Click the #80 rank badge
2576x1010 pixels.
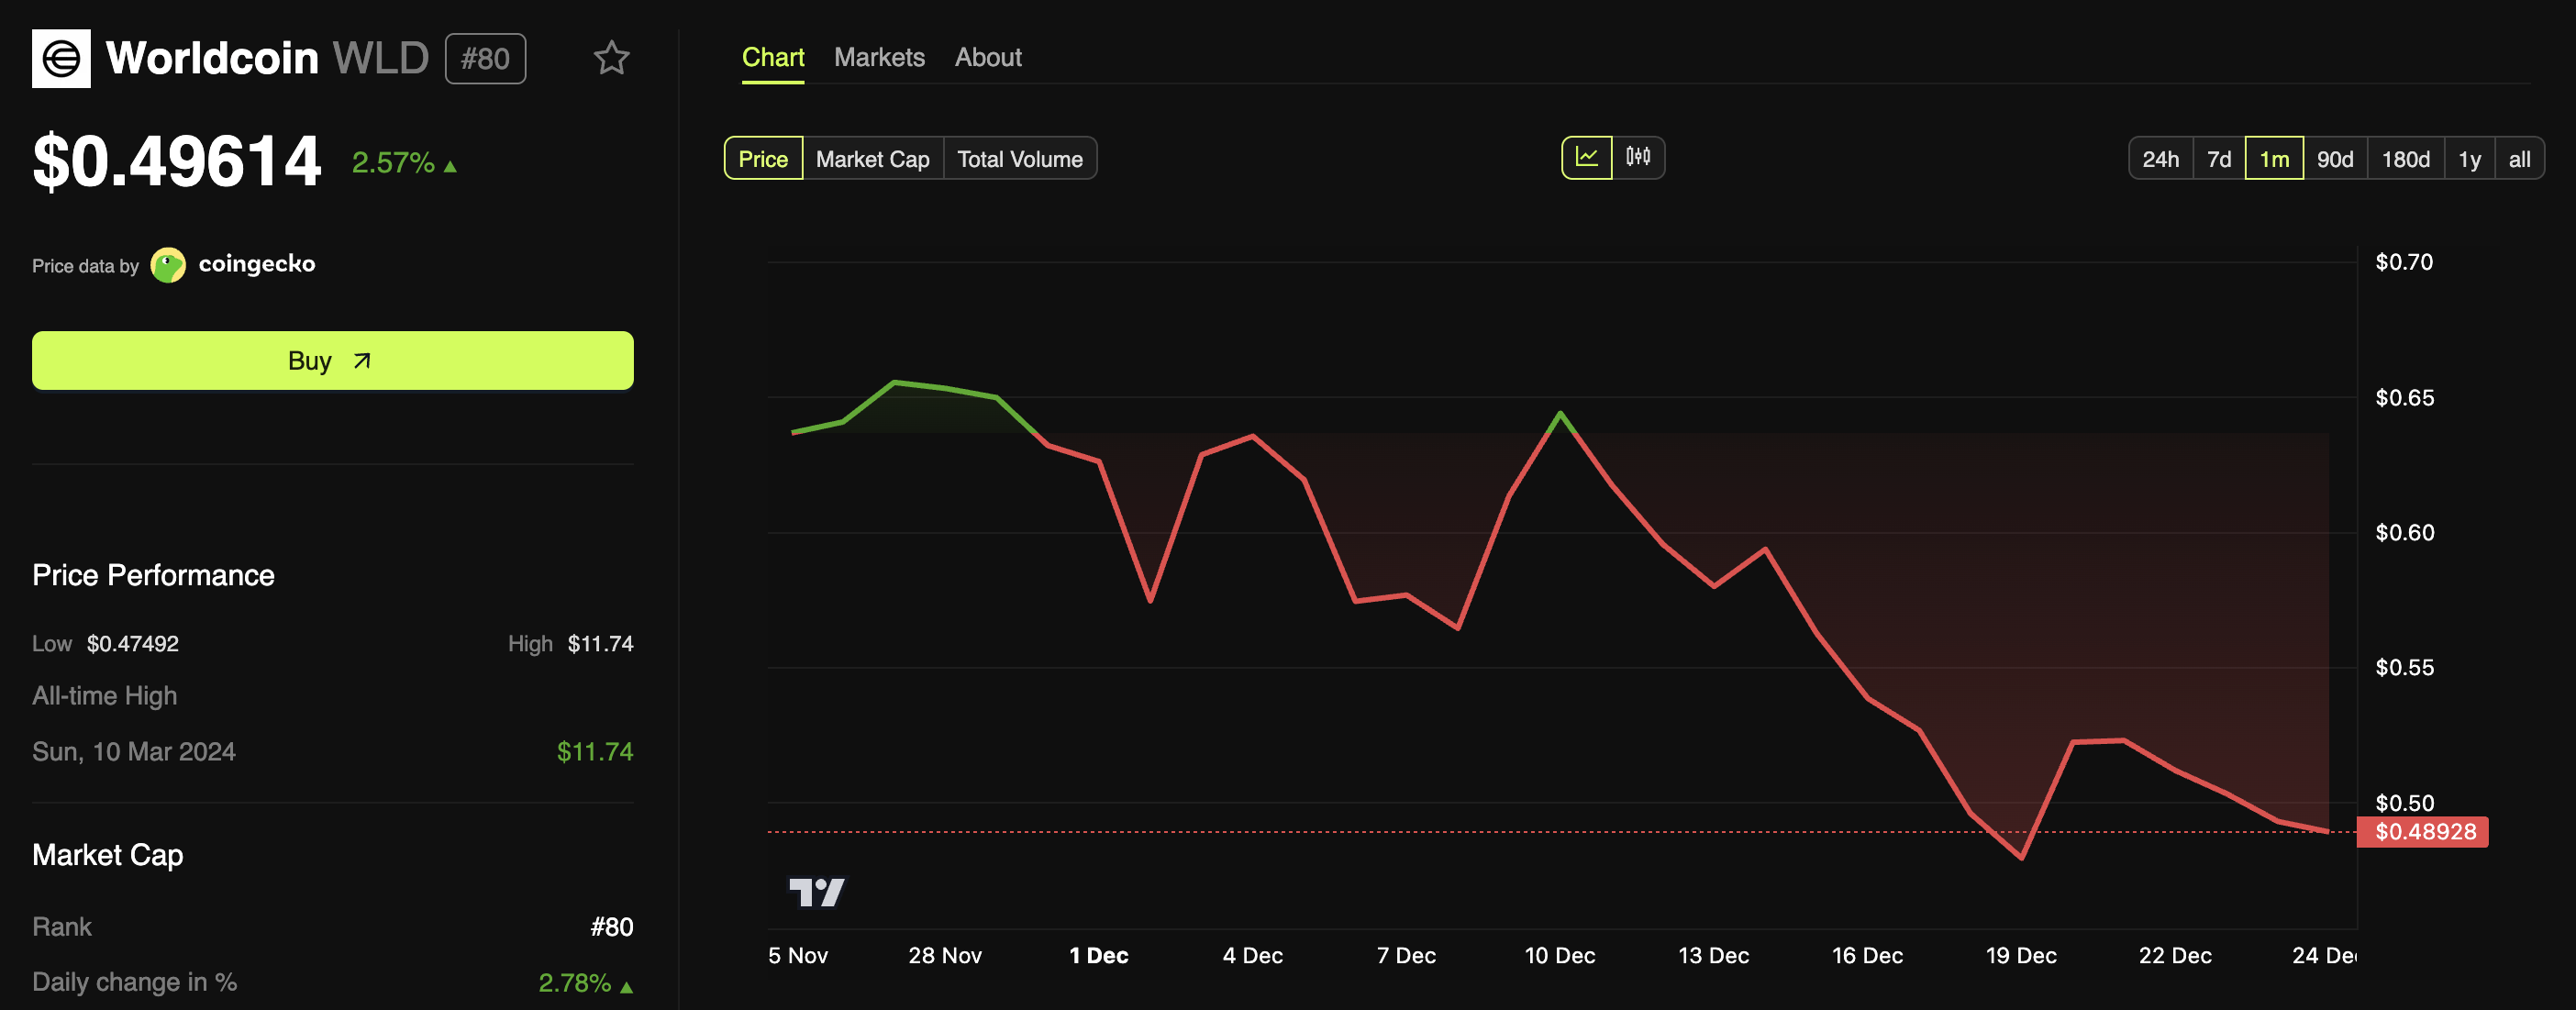point(485,59)
